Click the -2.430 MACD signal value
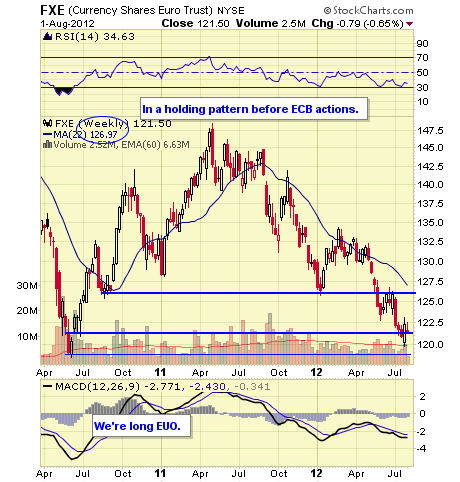The width and height of the screenshot is (460, 482). (x=207, y=387)
